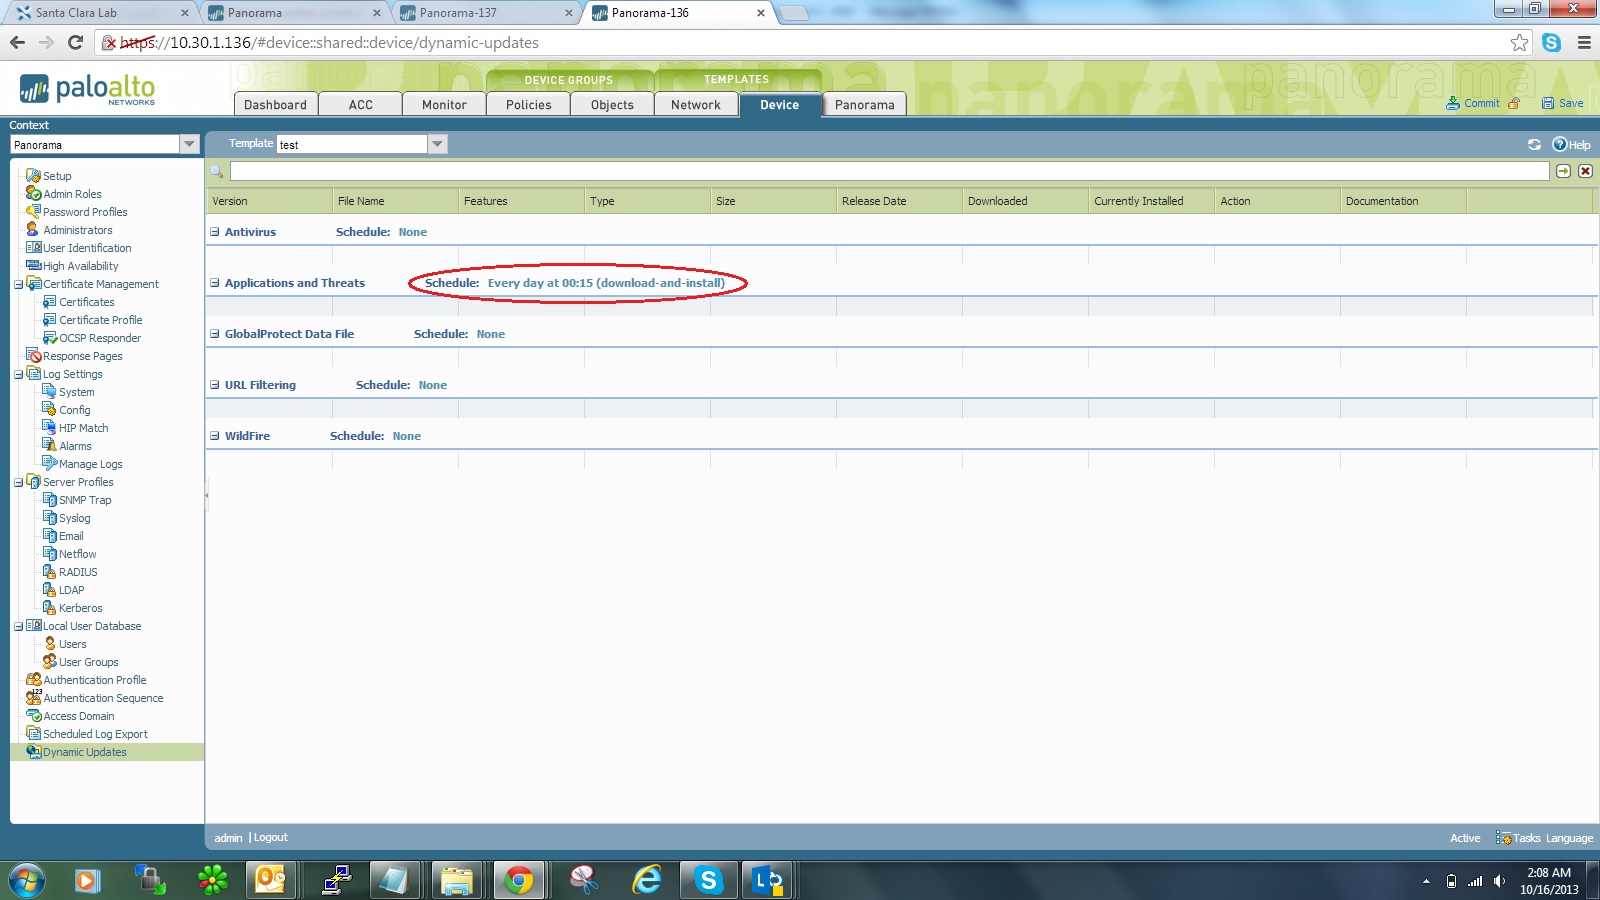This screenshot has height=900, width=1600.
Task: Click the Administrators user icon
Action: (33, 230)
